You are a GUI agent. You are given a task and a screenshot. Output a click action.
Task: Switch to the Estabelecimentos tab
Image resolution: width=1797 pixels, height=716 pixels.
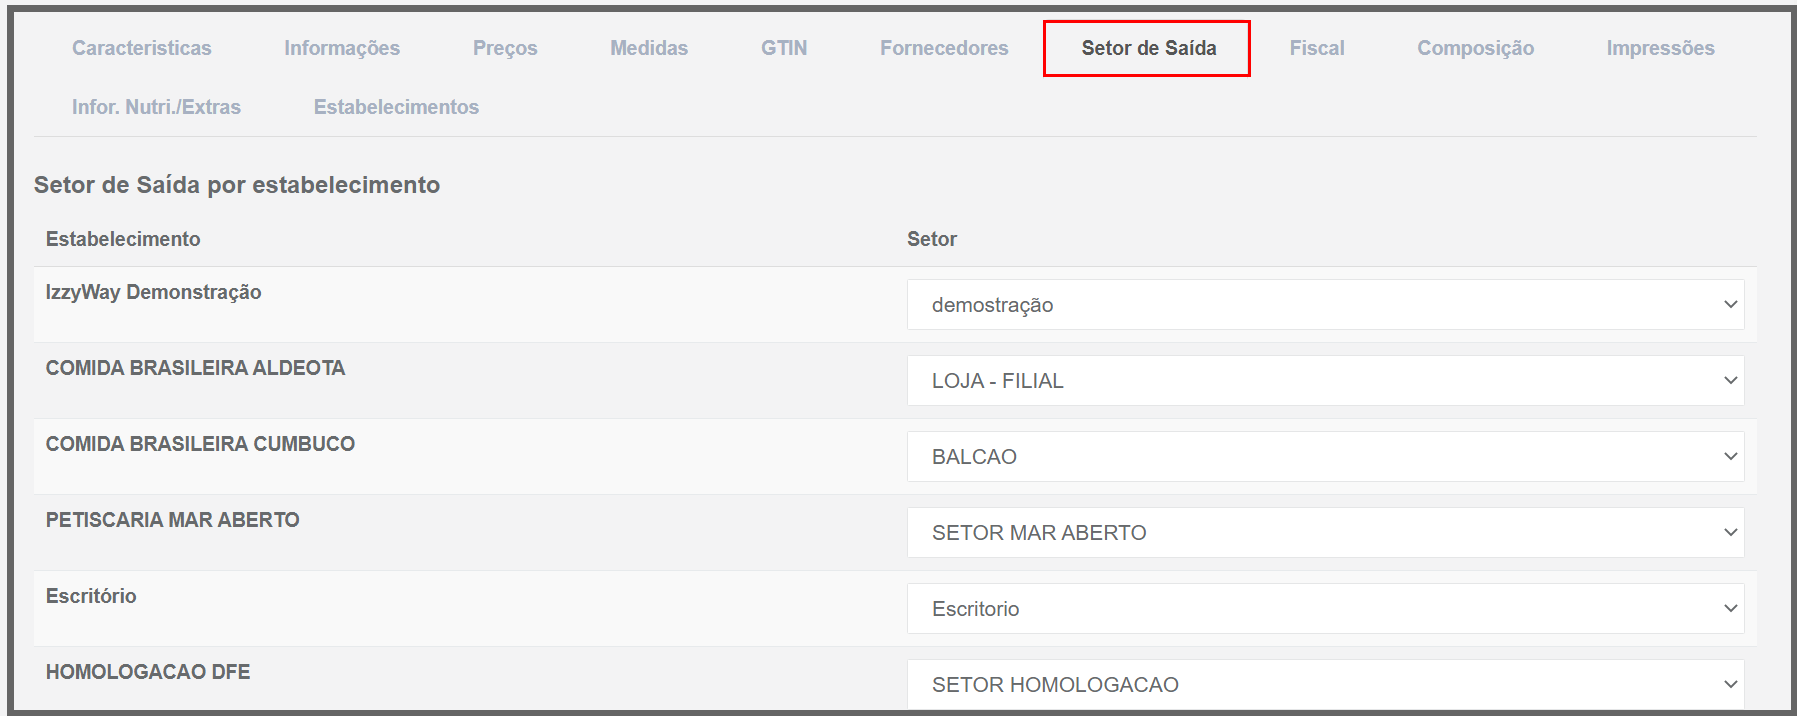[x=396, y=107]
